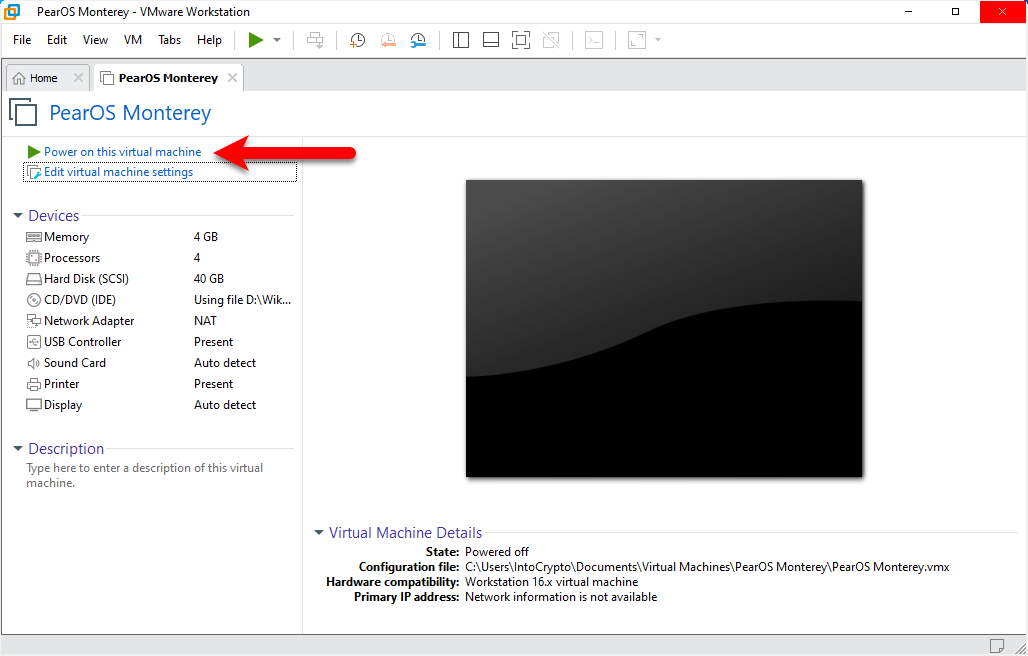This screenshot has width=1028, height=656.
Task: Click the stretch guest display icon
Action: pyautogui.click(x=637, y=40)
